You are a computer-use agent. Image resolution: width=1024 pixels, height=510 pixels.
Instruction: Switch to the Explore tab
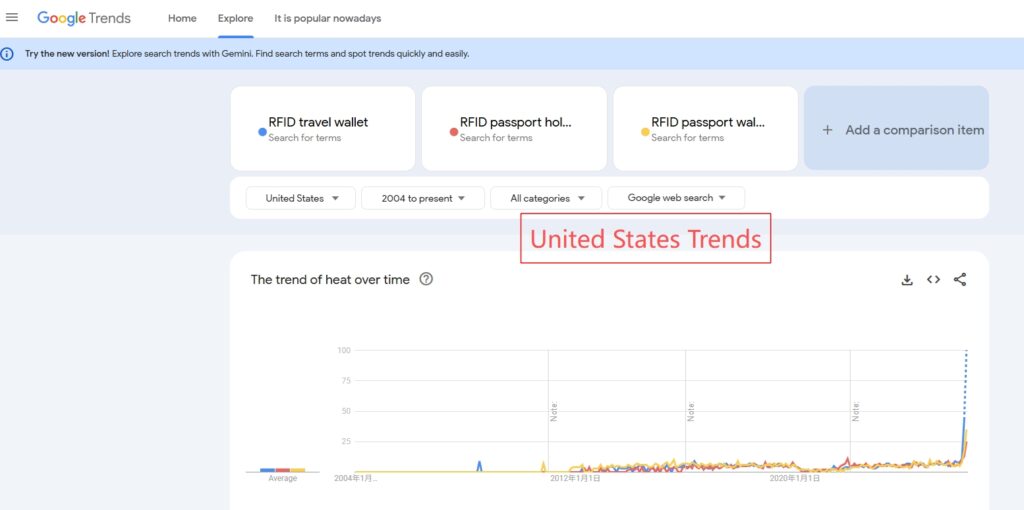(235, 18)
